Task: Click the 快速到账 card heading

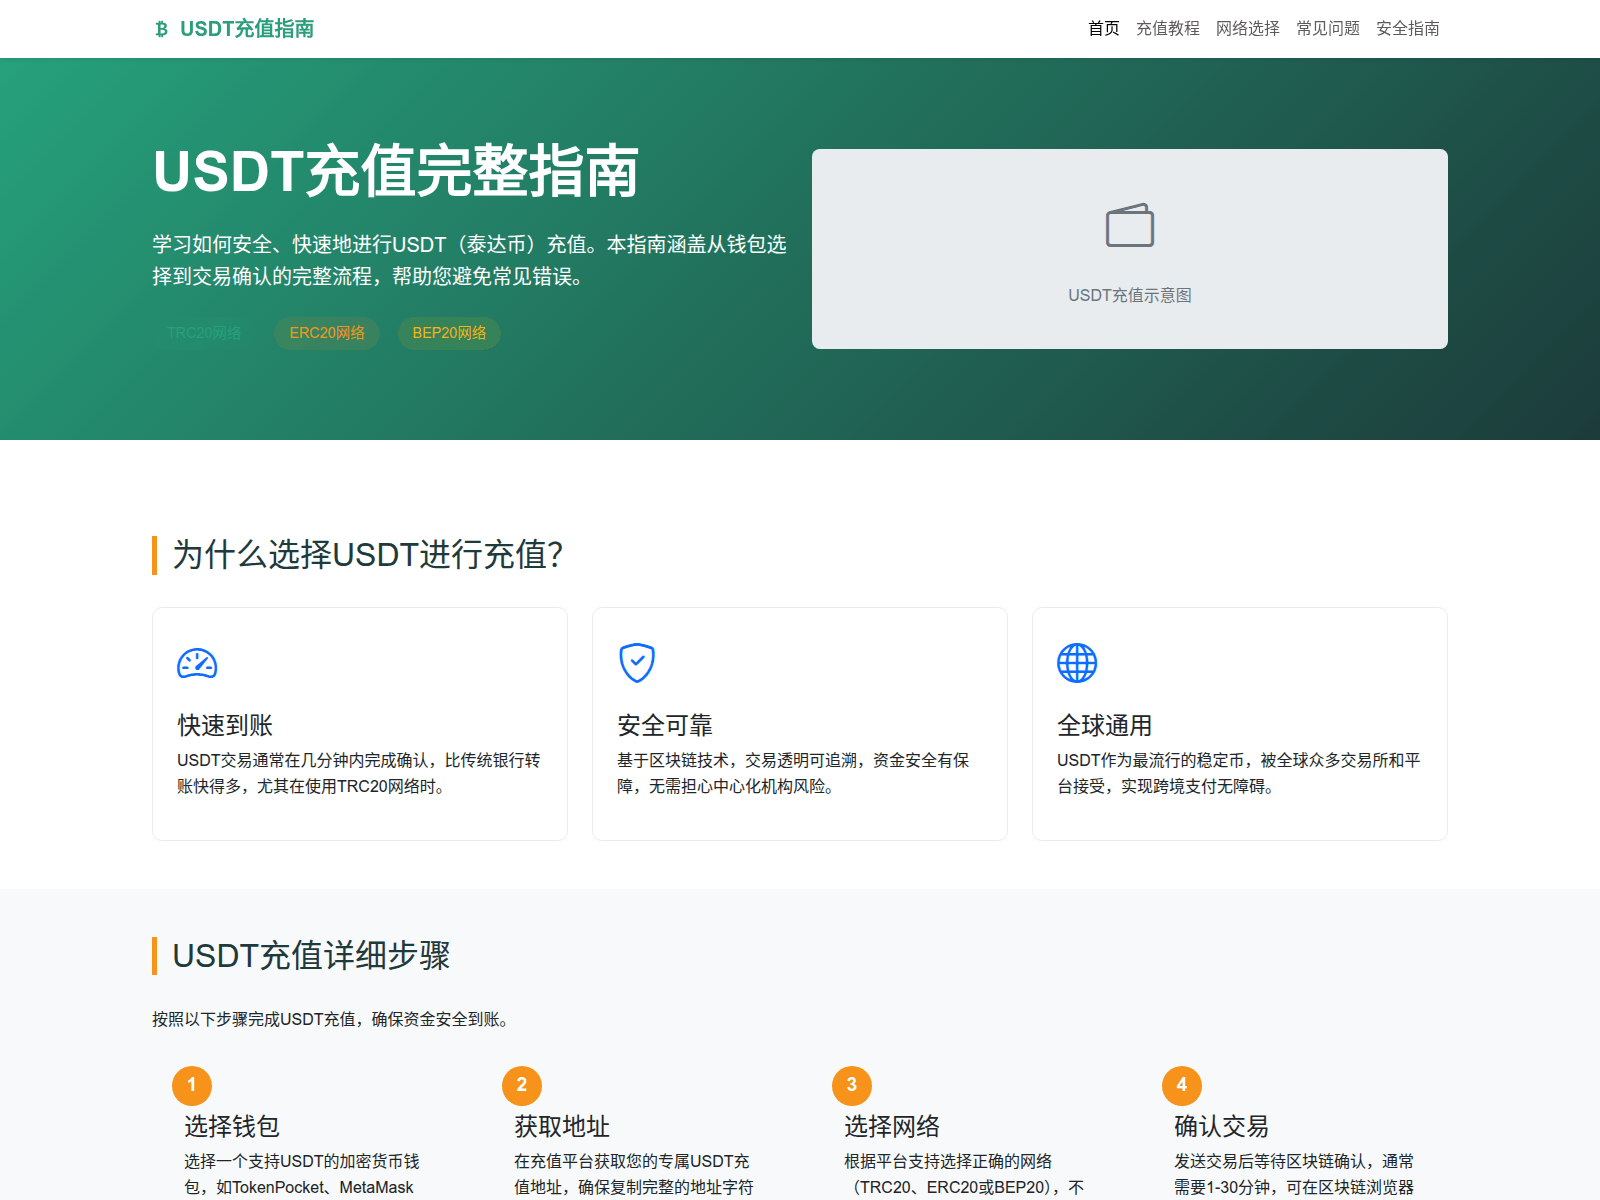Action: tap(225, 725)
